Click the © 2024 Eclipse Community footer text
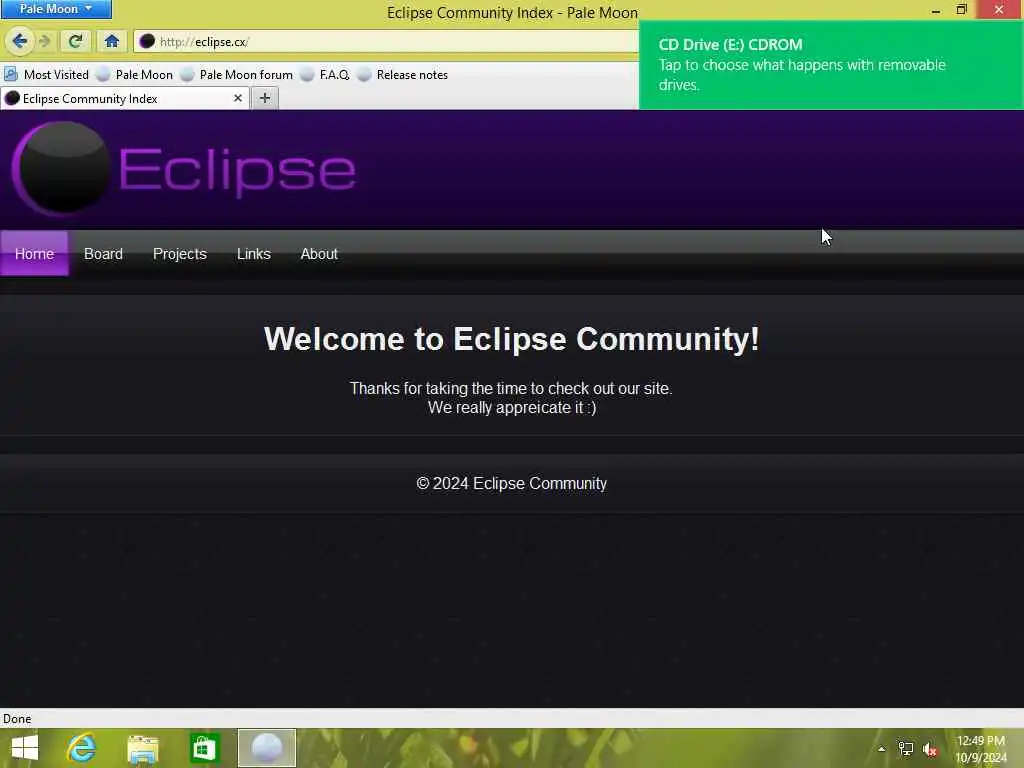Image resolution: width=1024 pixels, height=768 pixels. [511, 483]
